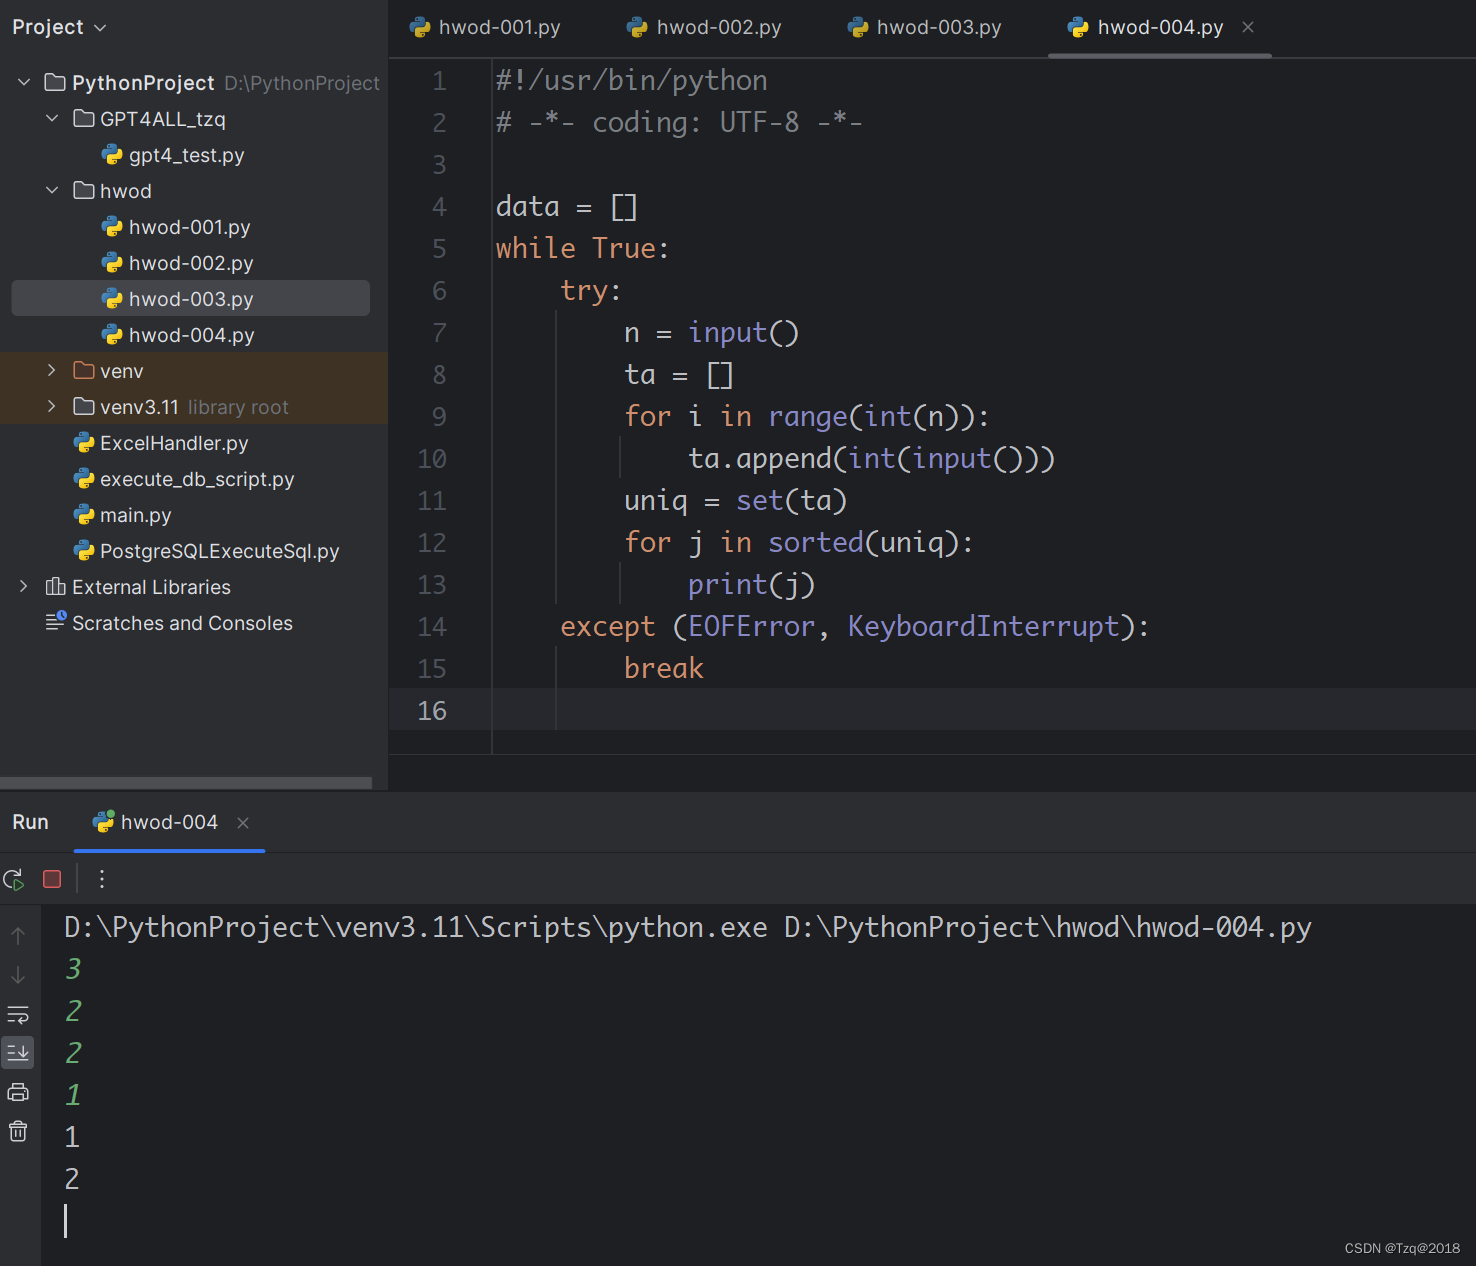The image size is (1476, 1266).
Task: Click the project tree horizontal scrollbar
Action: pyautogui.click(x=186, y=782)
